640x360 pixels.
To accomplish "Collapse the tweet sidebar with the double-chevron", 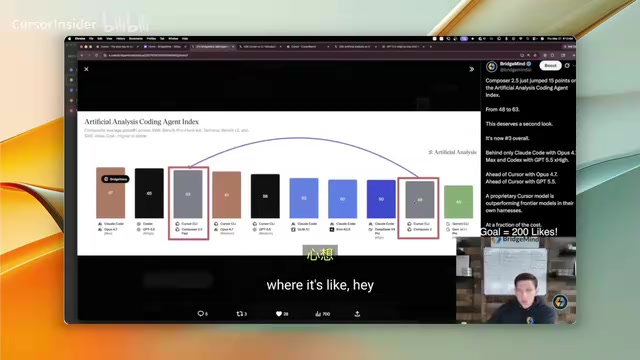I will pos(471,69).
